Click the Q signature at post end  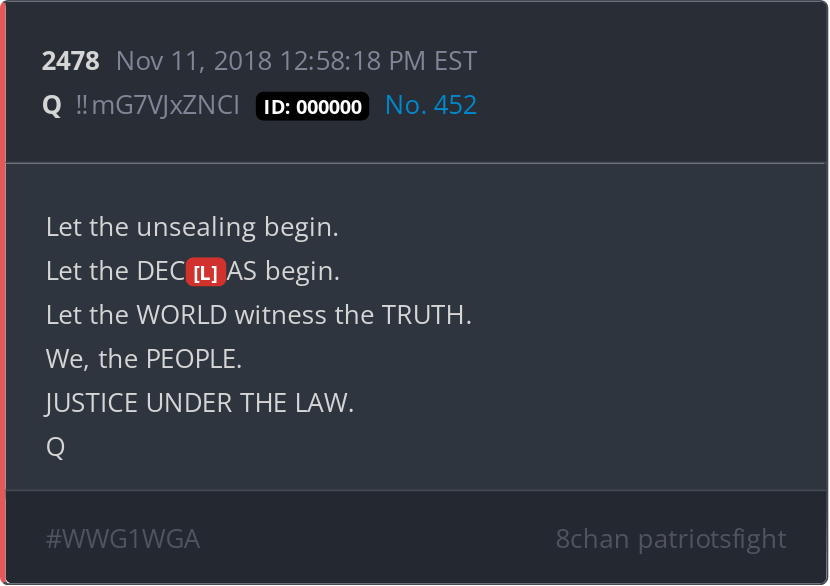[56, 447]
